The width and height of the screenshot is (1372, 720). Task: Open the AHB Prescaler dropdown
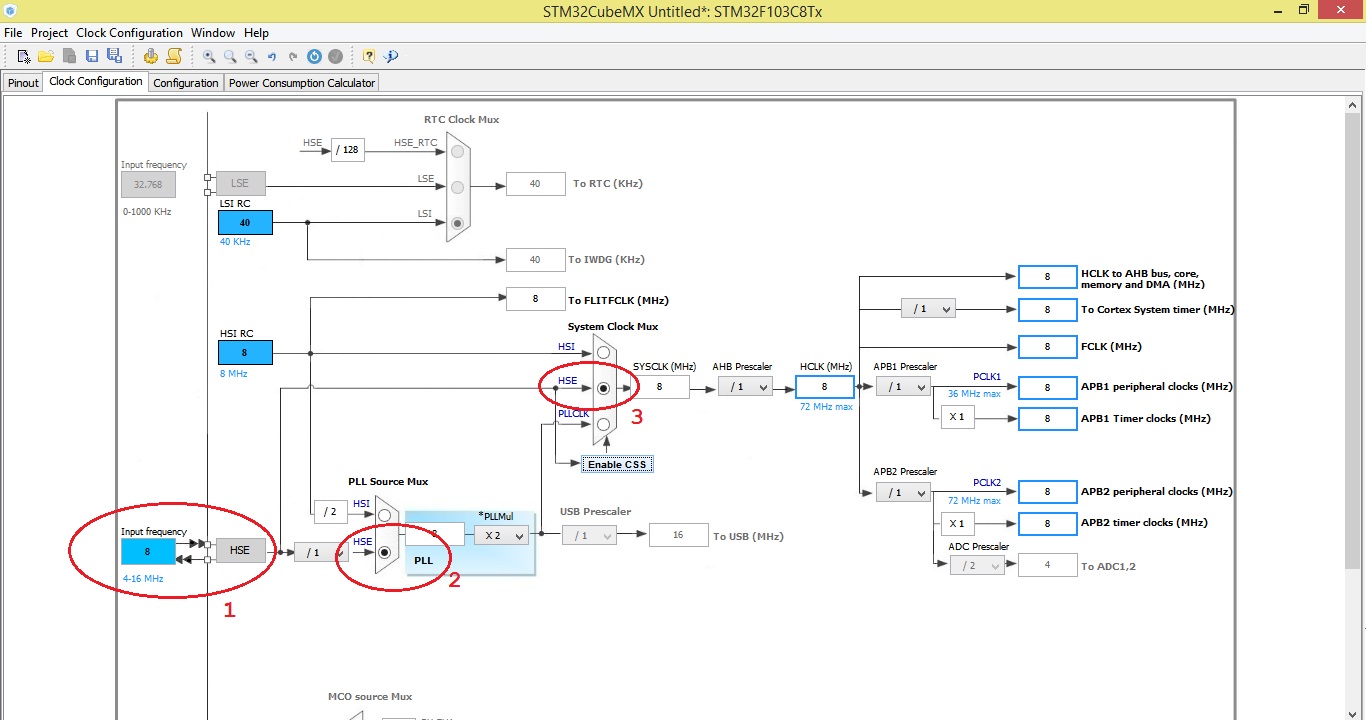pyautogui.click(x=745, y=386)
